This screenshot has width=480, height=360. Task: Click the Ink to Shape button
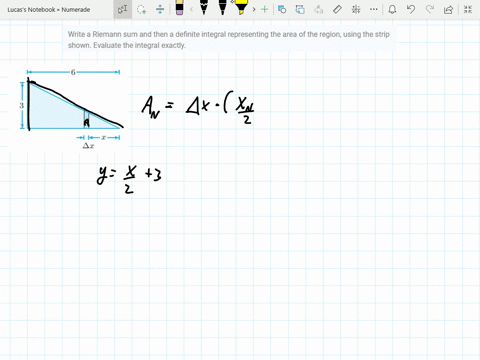tap(300, 9)
